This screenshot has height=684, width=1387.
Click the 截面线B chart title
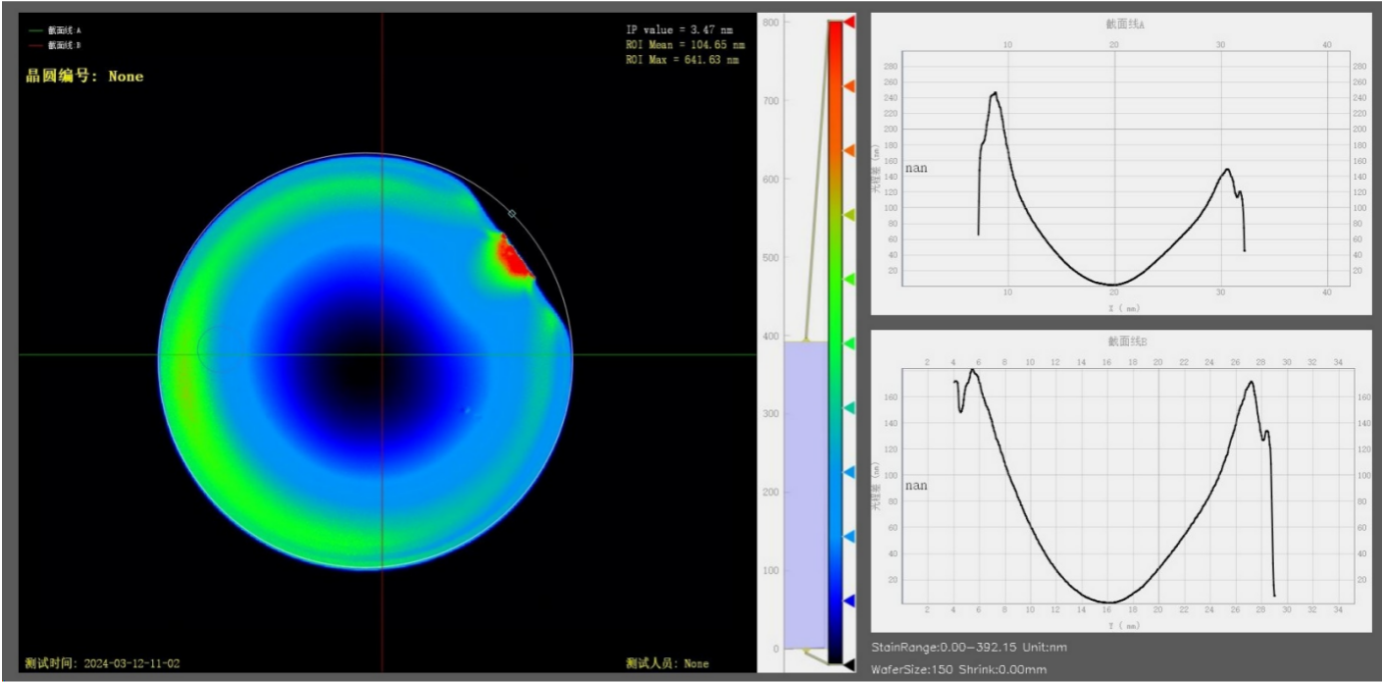tap(1127, 341)
